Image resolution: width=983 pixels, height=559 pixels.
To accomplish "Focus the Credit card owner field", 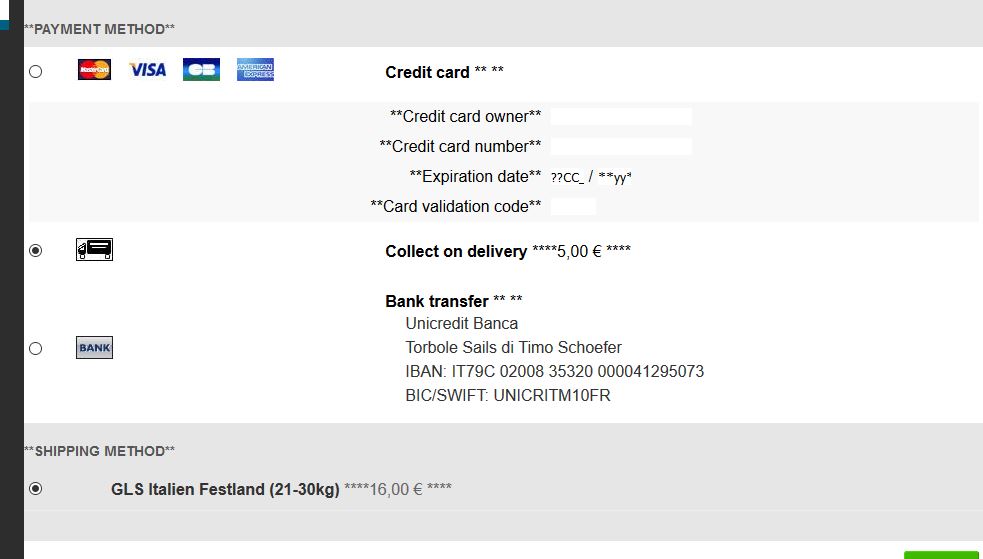I will coord(620,117).
